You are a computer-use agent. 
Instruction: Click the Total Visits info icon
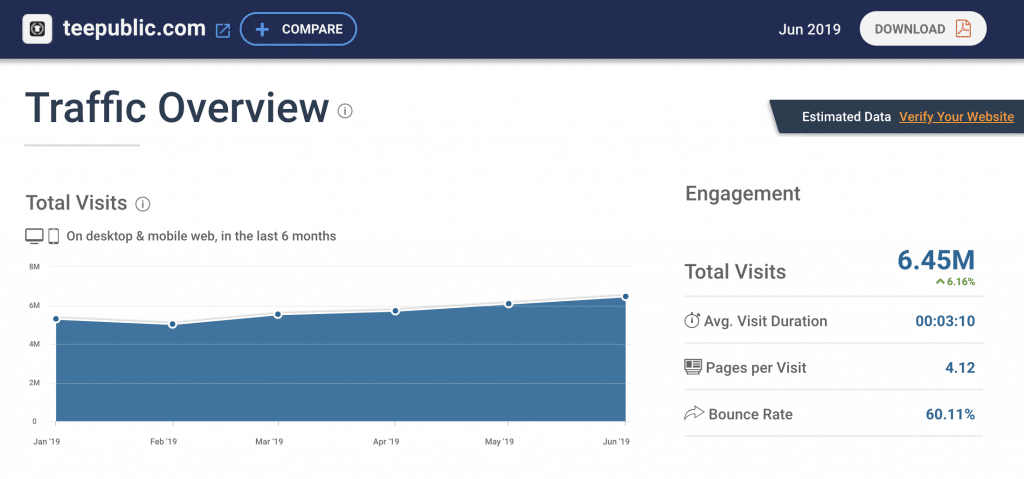[143, 204]
